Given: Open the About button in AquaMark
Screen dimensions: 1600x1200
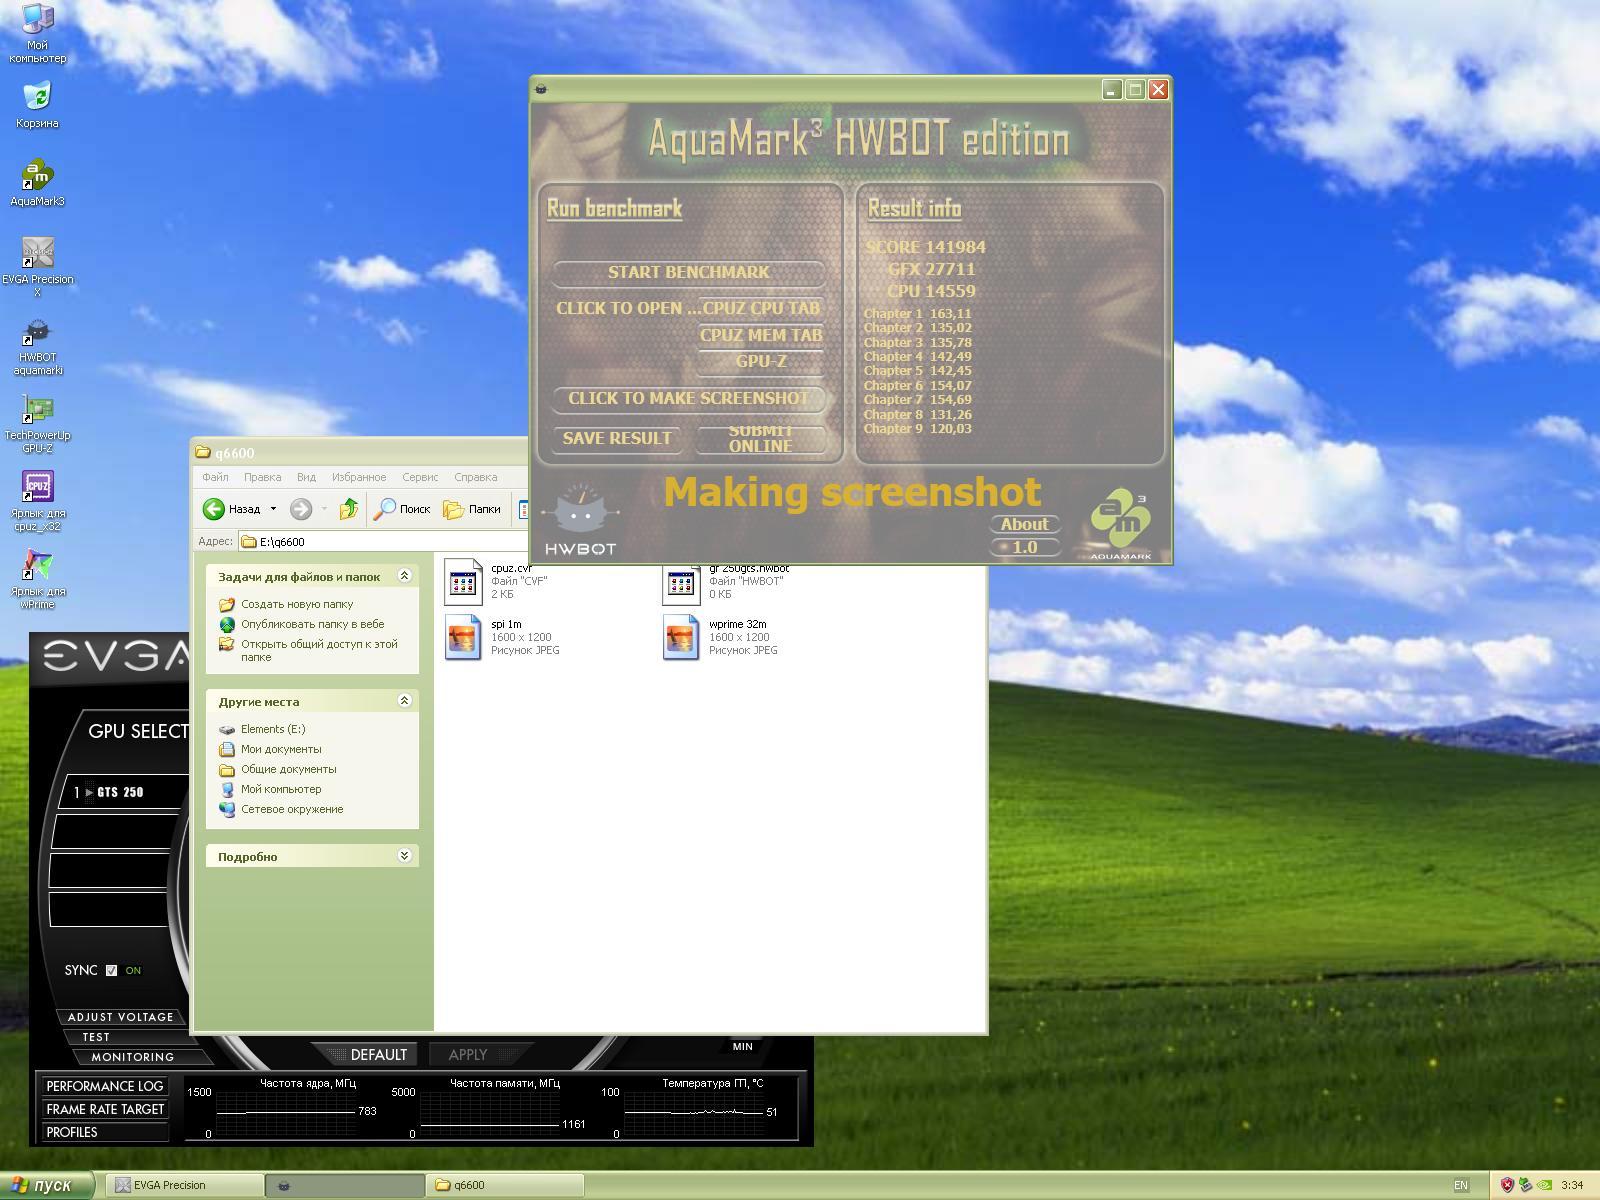Looking at the screenshot, I should 1025,524.
